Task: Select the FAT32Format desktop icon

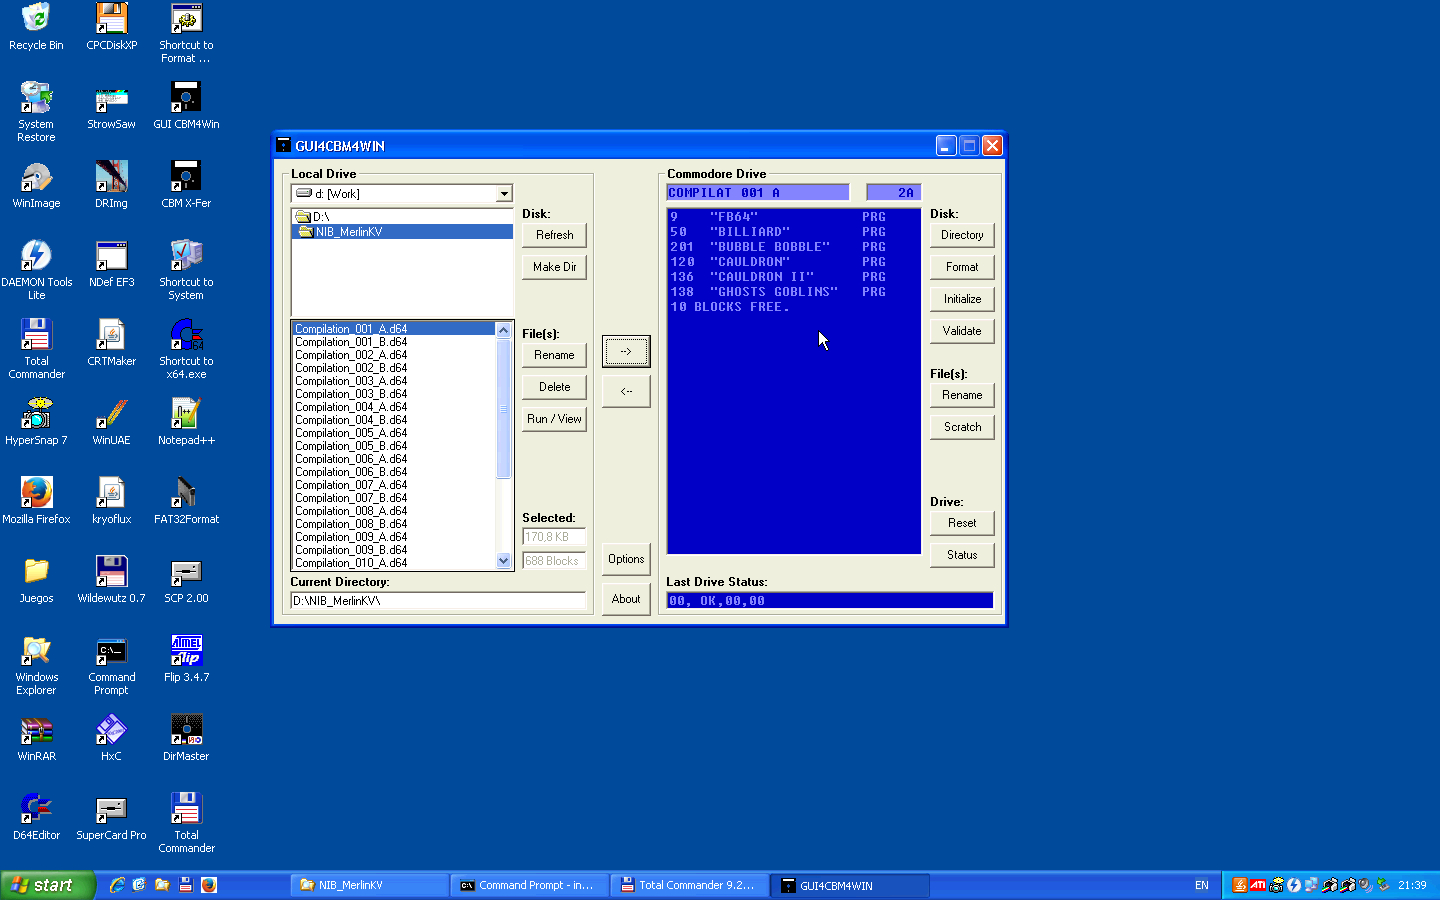Action: coord(186,501)
